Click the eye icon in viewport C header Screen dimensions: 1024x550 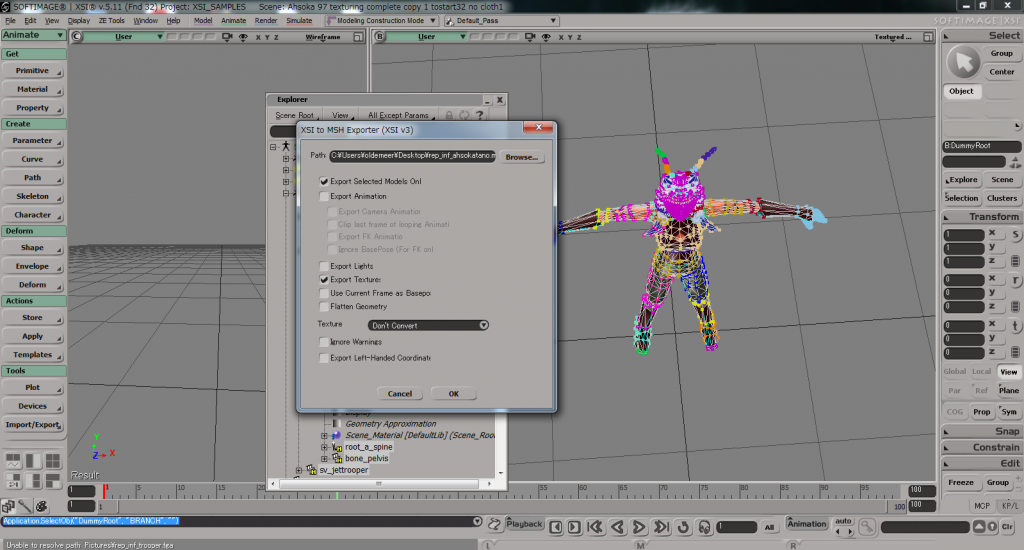click(243, 37)
